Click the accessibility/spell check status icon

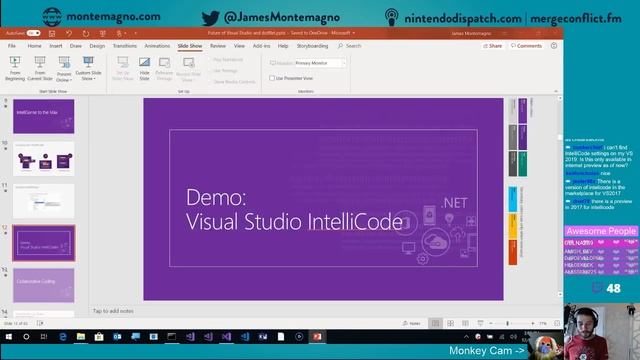(x=40, y=323)
